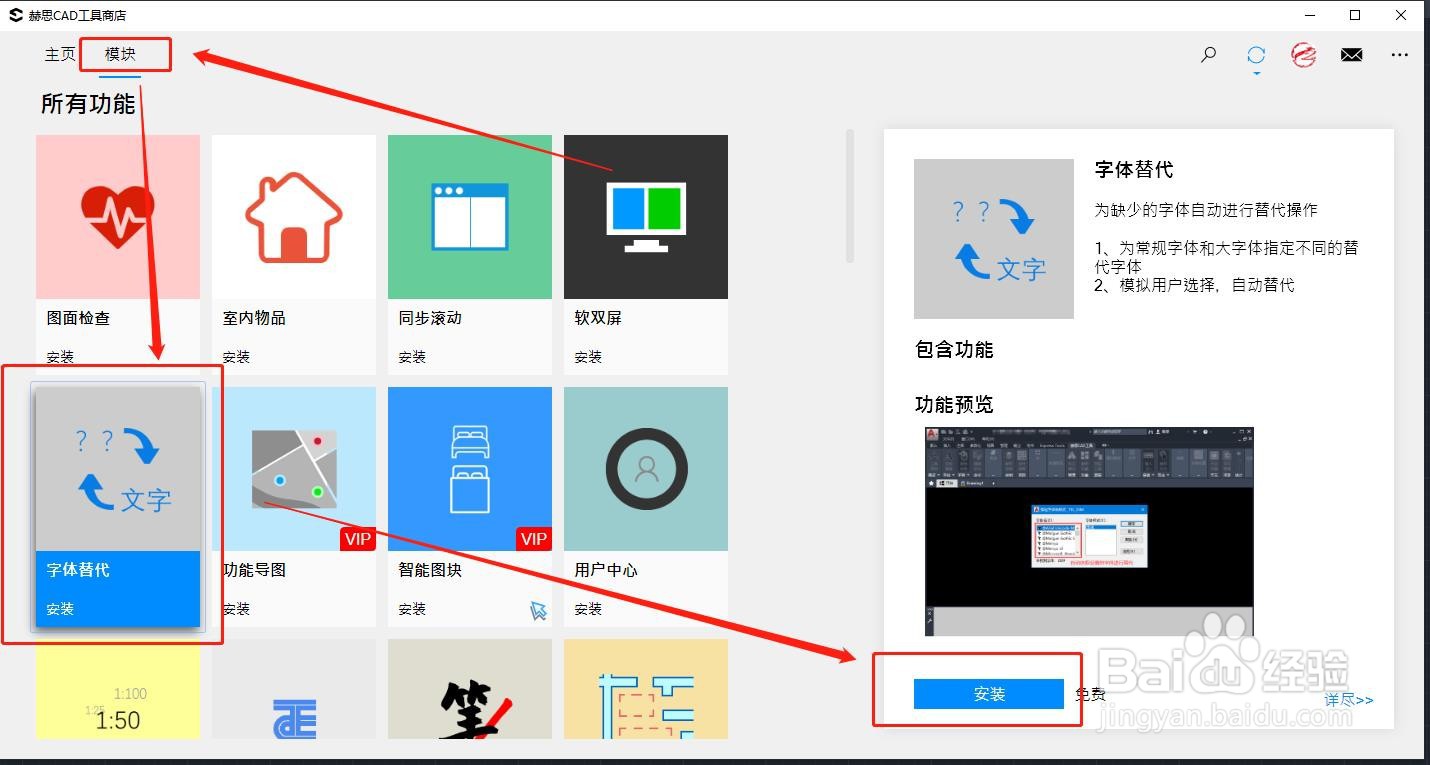This screenshot has width=1430, height=765.
Task: Open the 主页 tab
Action: [60, 54]
